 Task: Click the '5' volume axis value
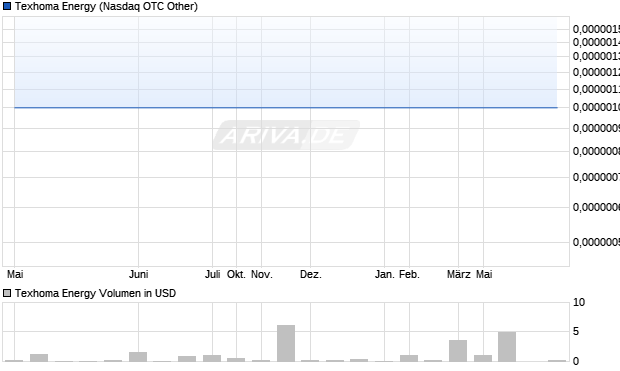[x=576, y=331]
